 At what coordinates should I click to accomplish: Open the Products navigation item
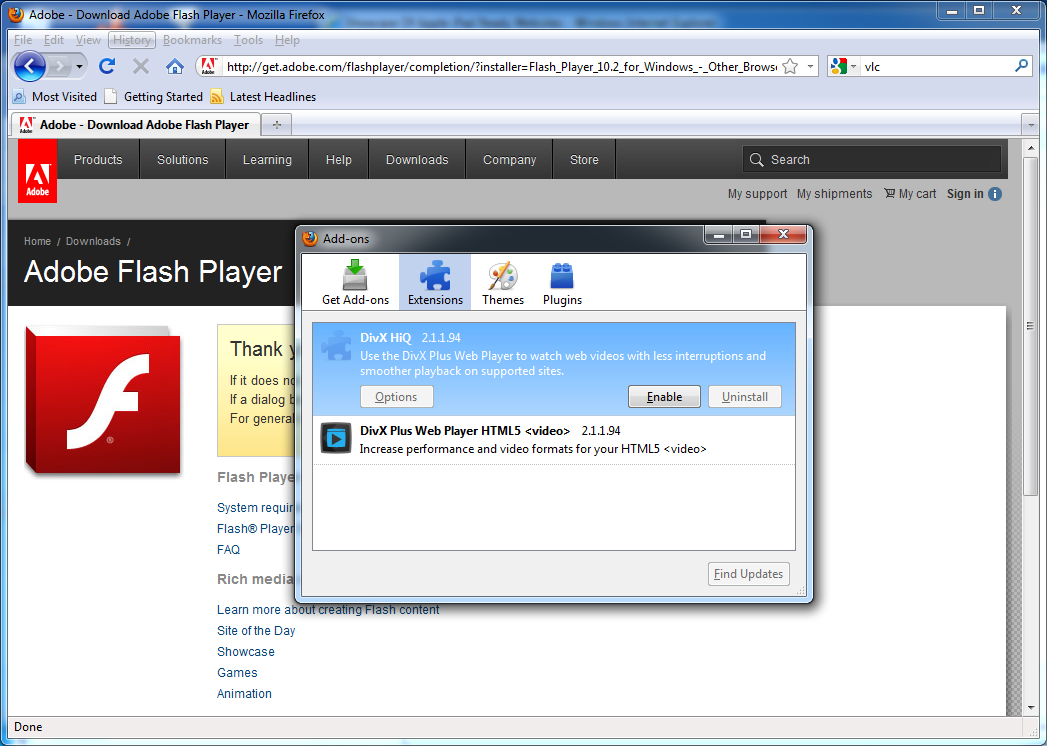(98, 160)
